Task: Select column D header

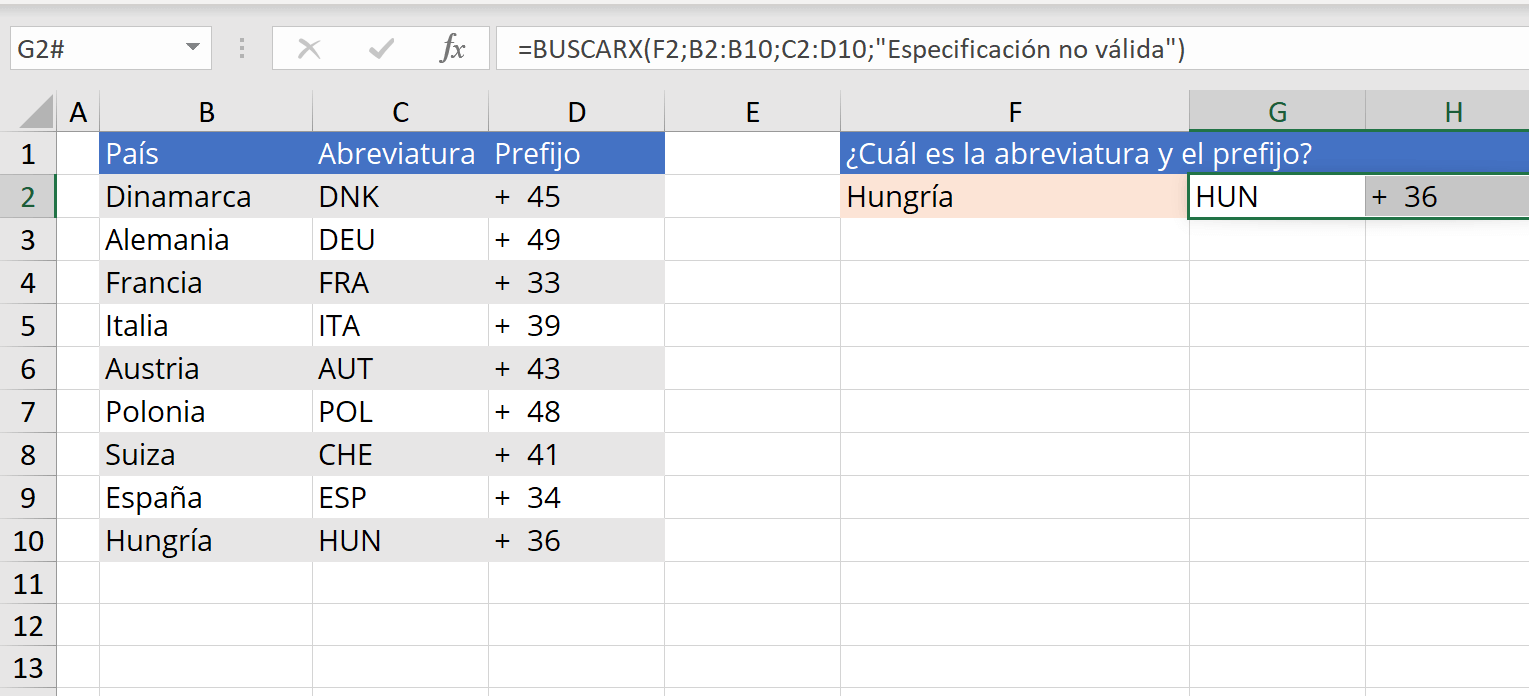Action: (576, 112)
